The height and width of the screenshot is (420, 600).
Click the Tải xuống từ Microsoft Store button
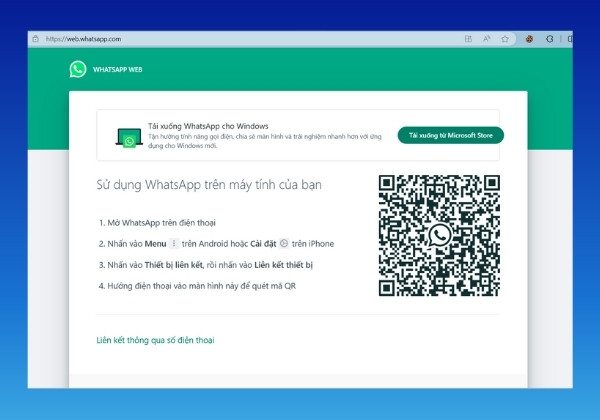click(x=451, y=135)
